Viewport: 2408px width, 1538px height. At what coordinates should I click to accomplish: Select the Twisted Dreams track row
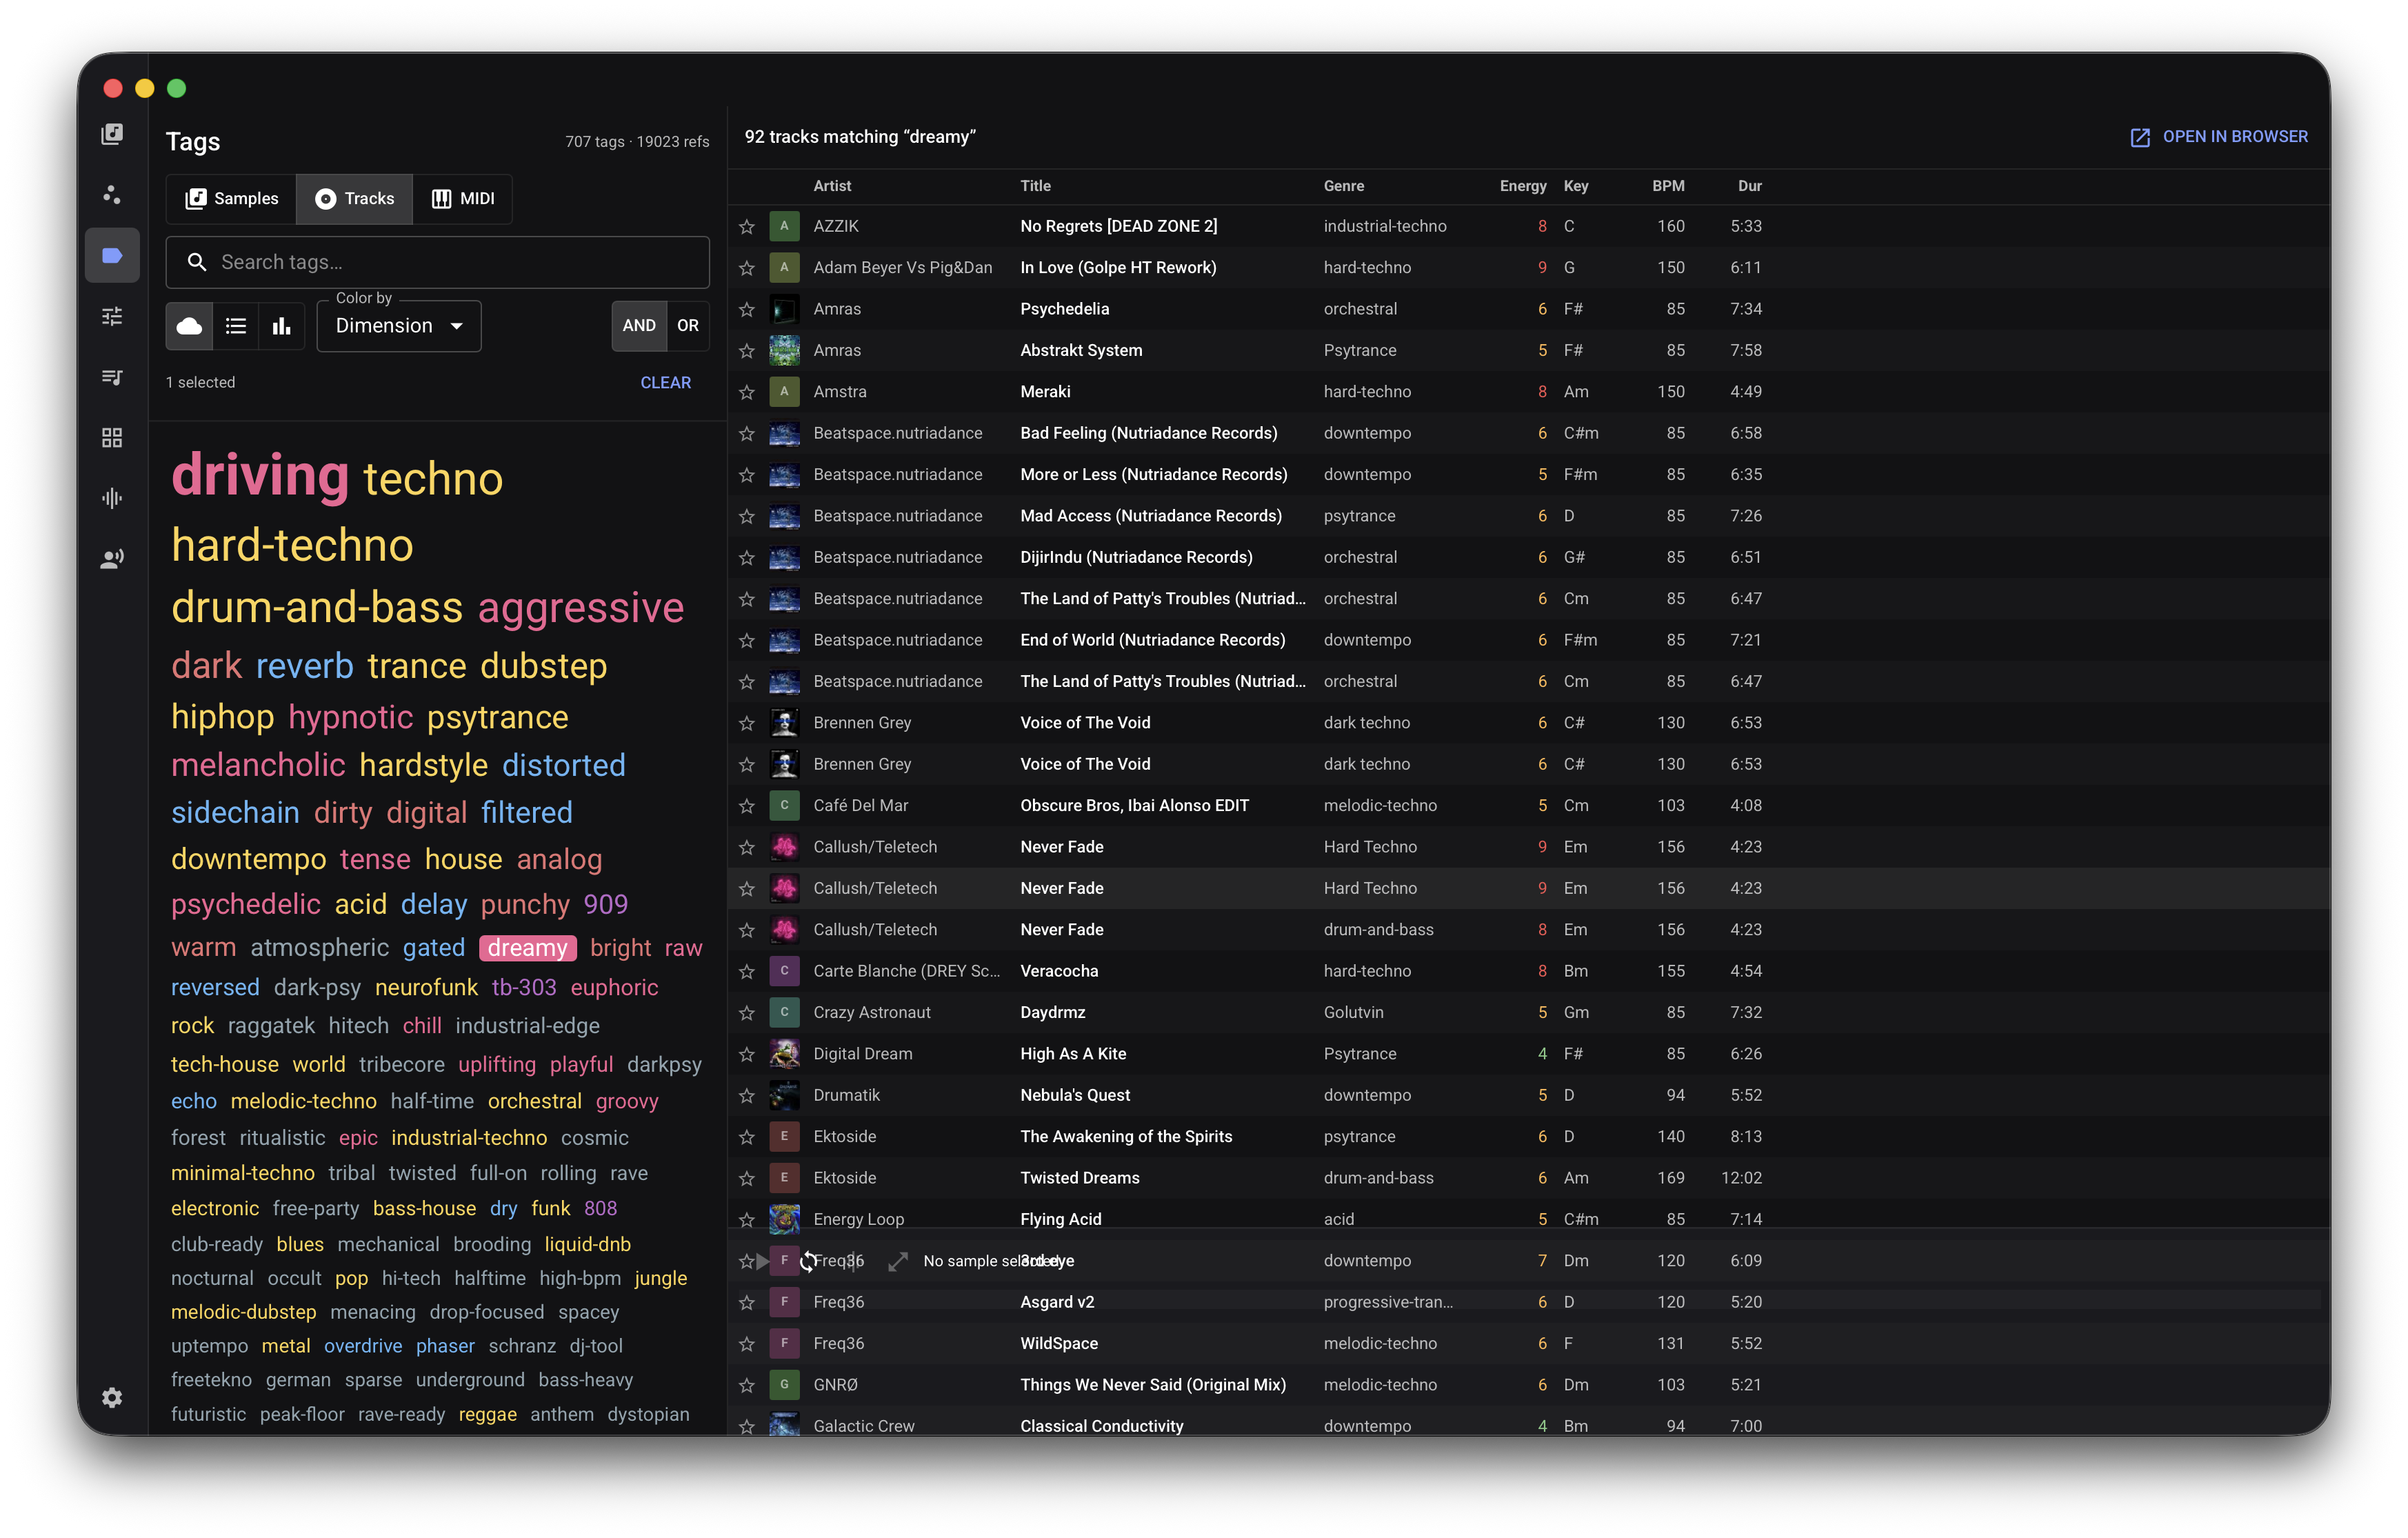[1528, 1178]
